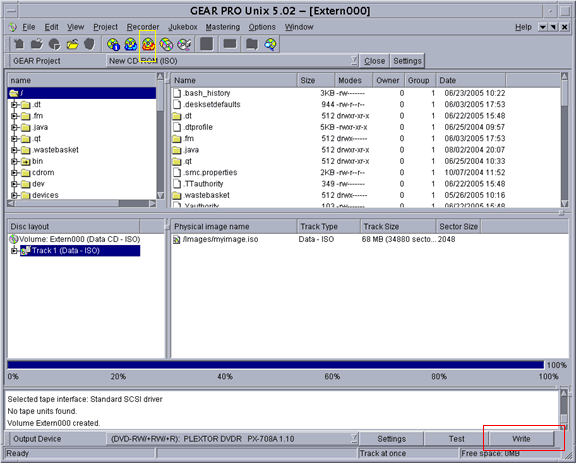Click the folder icon of .wastebasket in file list
This screenshot has width=576, height=463.
(x=177, y=195)
